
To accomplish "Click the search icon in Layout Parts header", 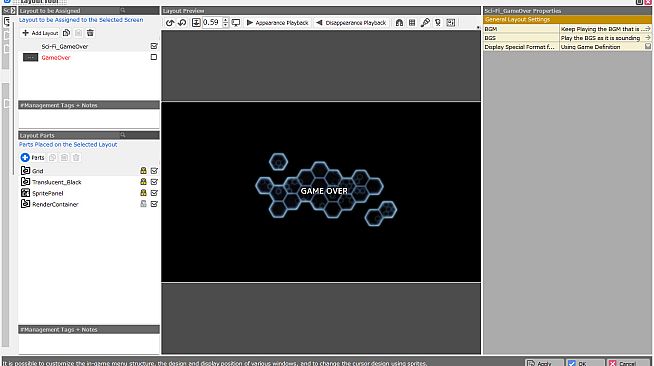I will pos(123,135).
